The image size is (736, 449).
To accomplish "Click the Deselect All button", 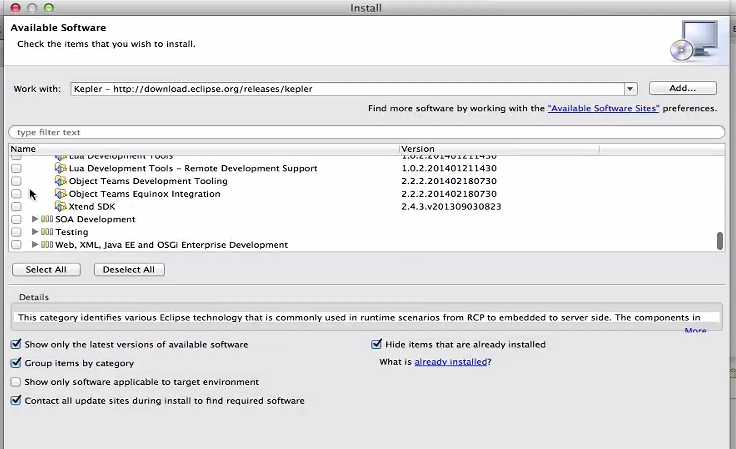I will 129,270.
